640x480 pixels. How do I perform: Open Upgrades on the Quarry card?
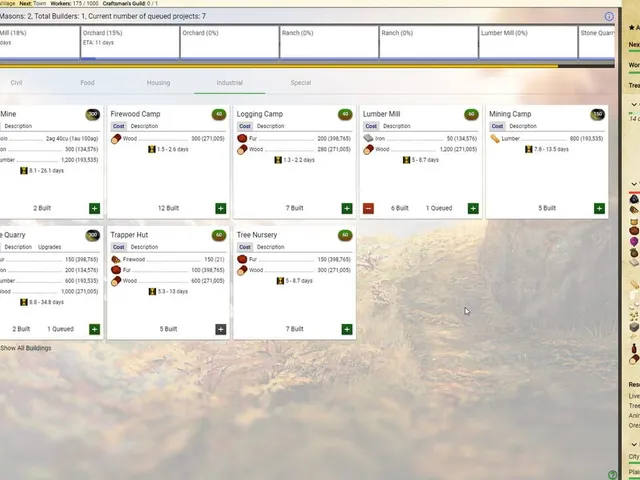pos(49,247)
